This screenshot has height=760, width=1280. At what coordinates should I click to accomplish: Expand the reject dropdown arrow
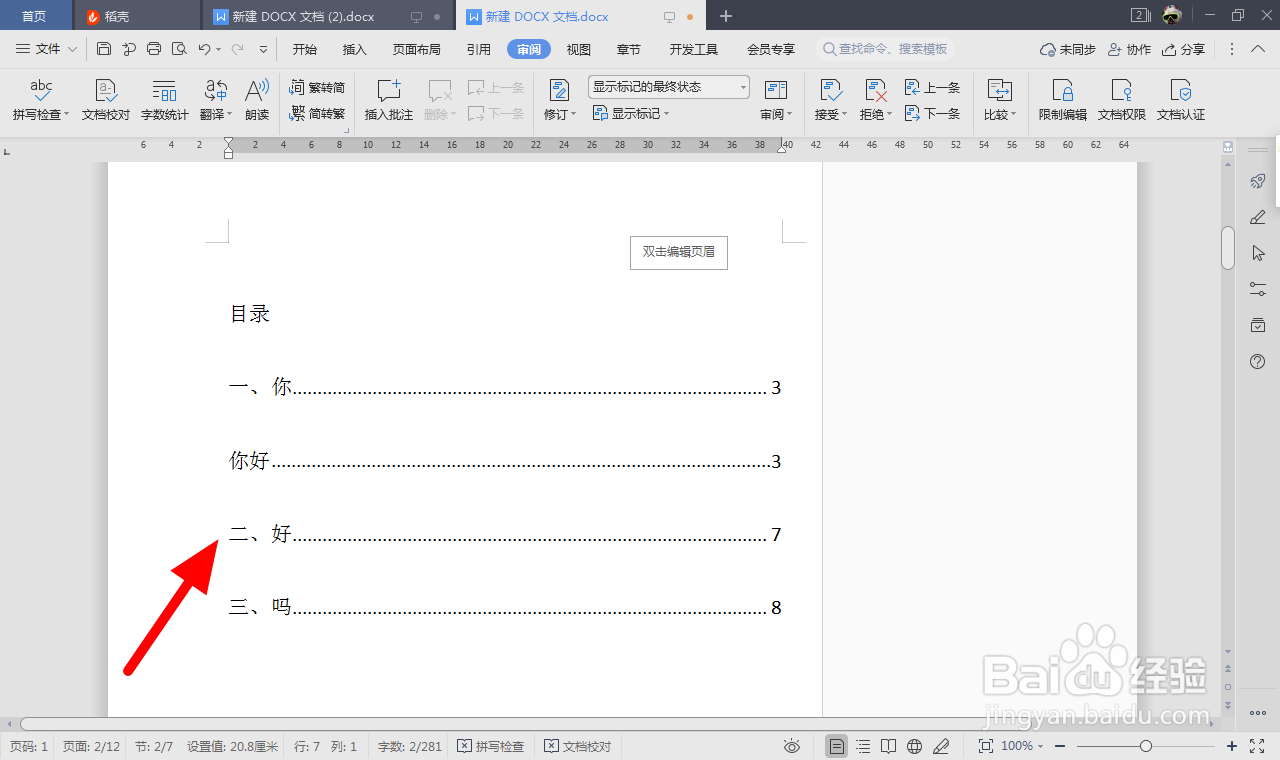(890, 115)
